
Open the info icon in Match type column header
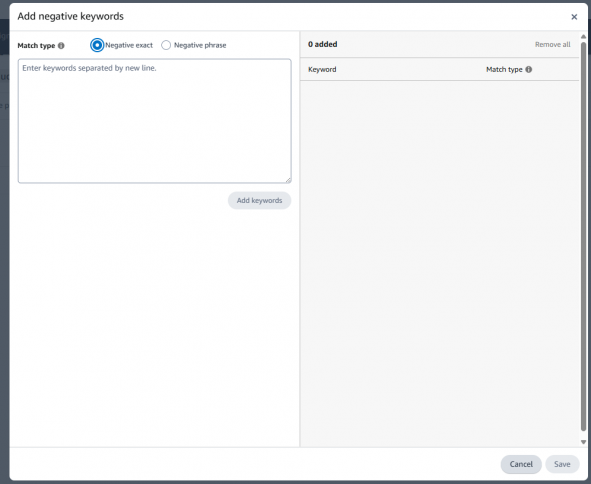529,69
